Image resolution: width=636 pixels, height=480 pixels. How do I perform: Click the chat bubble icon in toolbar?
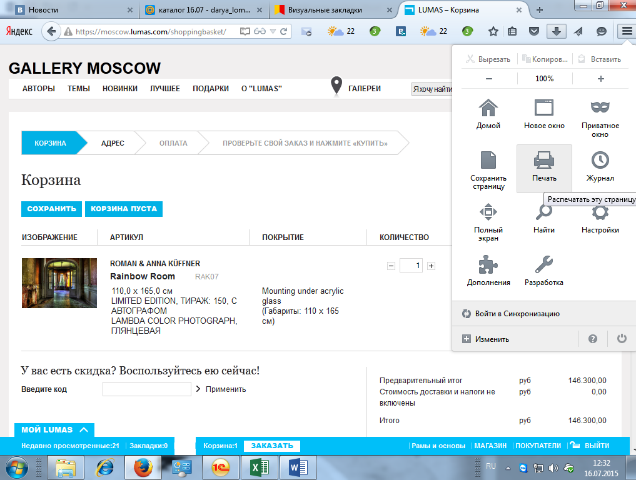tap(602, 31)
